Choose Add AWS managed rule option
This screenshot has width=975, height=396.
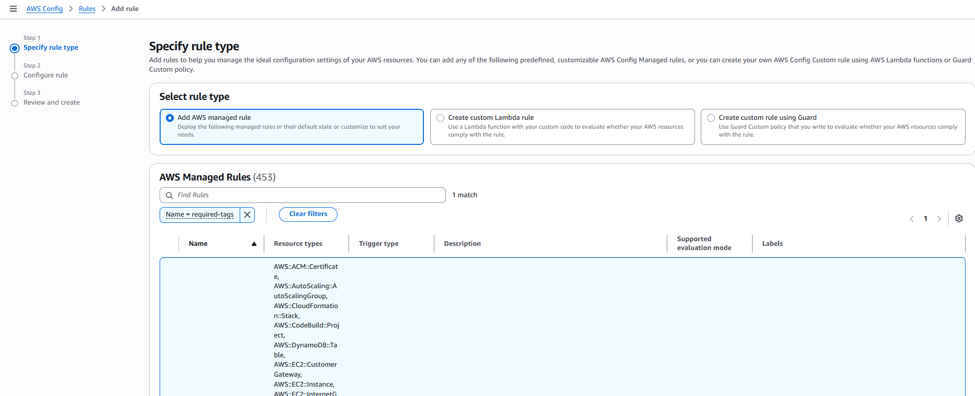click(292, 127)
